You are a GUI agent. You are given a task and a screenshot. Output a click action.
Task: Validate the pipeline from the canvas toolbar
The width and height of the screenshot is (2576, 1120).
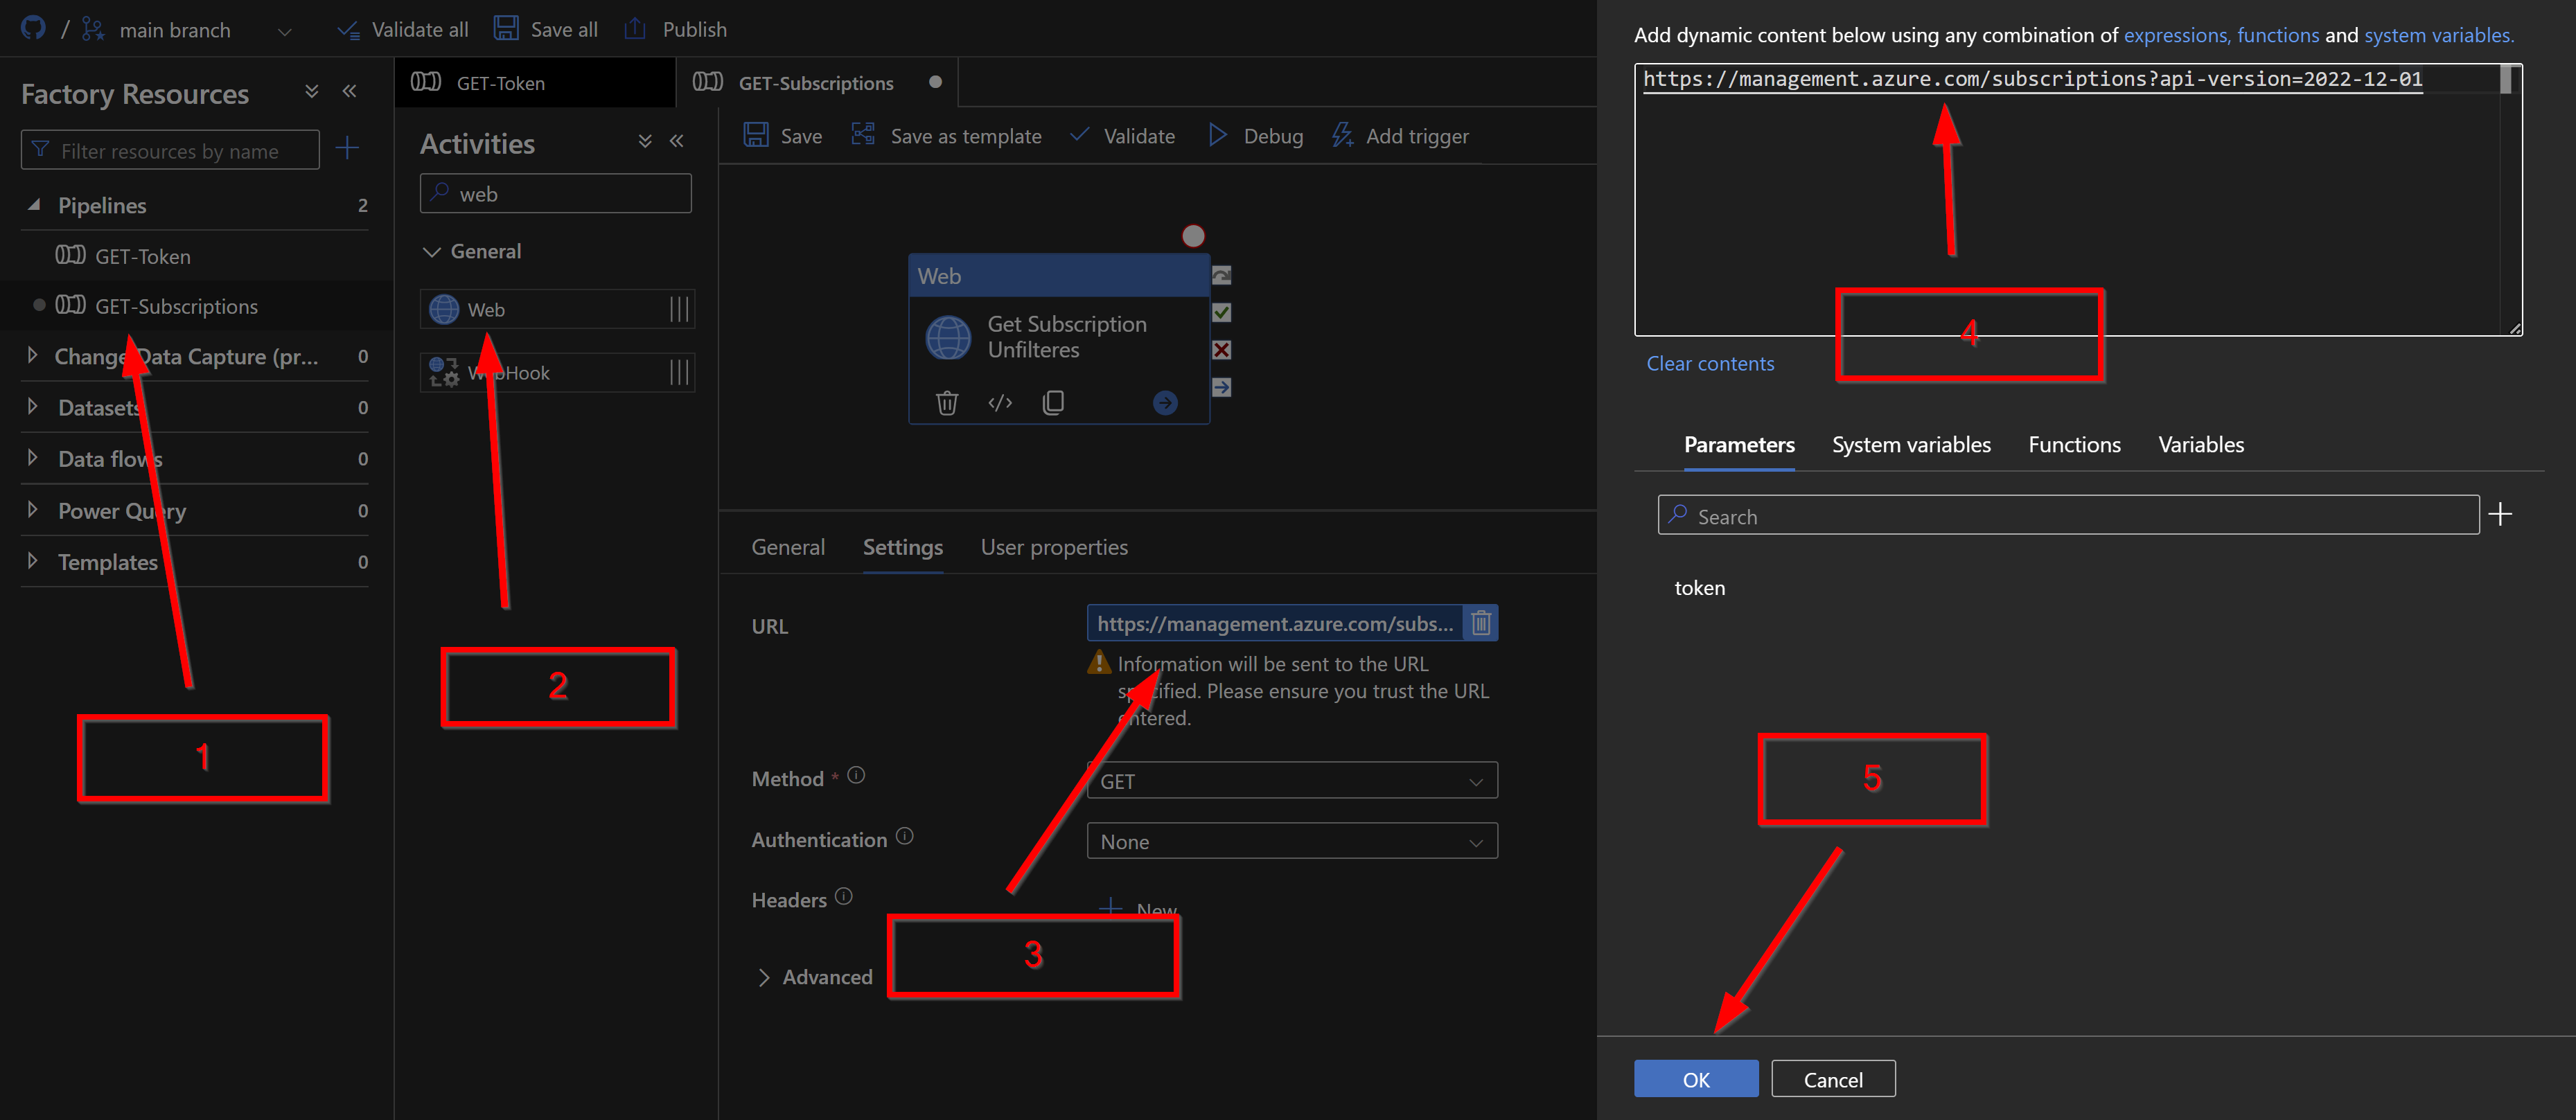point(1122,135)
